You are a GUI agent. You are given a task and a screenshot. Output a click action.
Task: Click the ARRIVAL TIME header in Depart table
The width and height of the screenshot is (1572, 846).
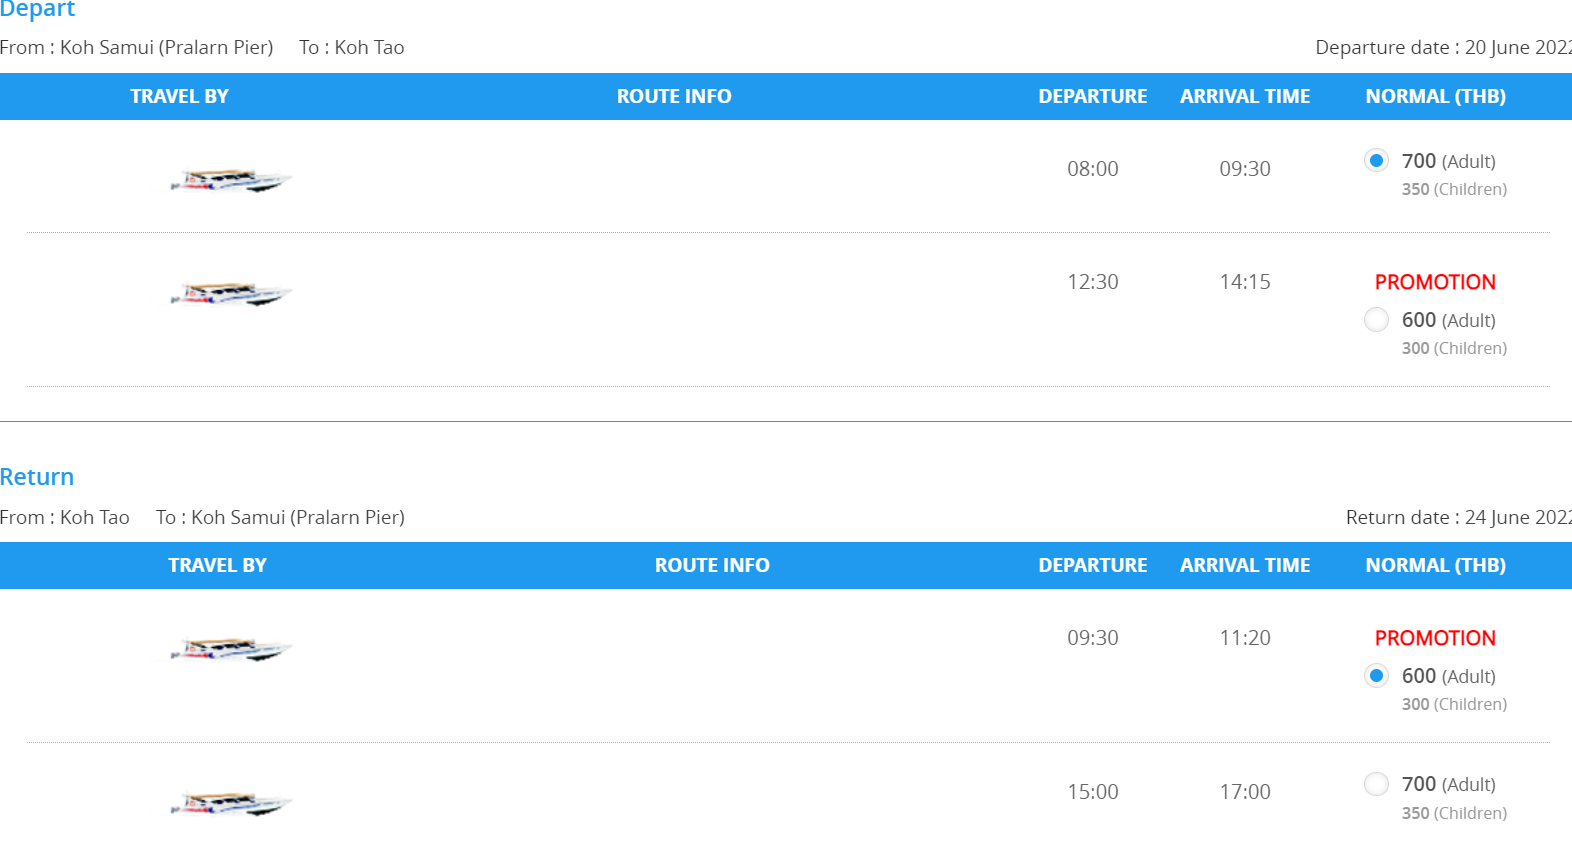coord(1245,96)
